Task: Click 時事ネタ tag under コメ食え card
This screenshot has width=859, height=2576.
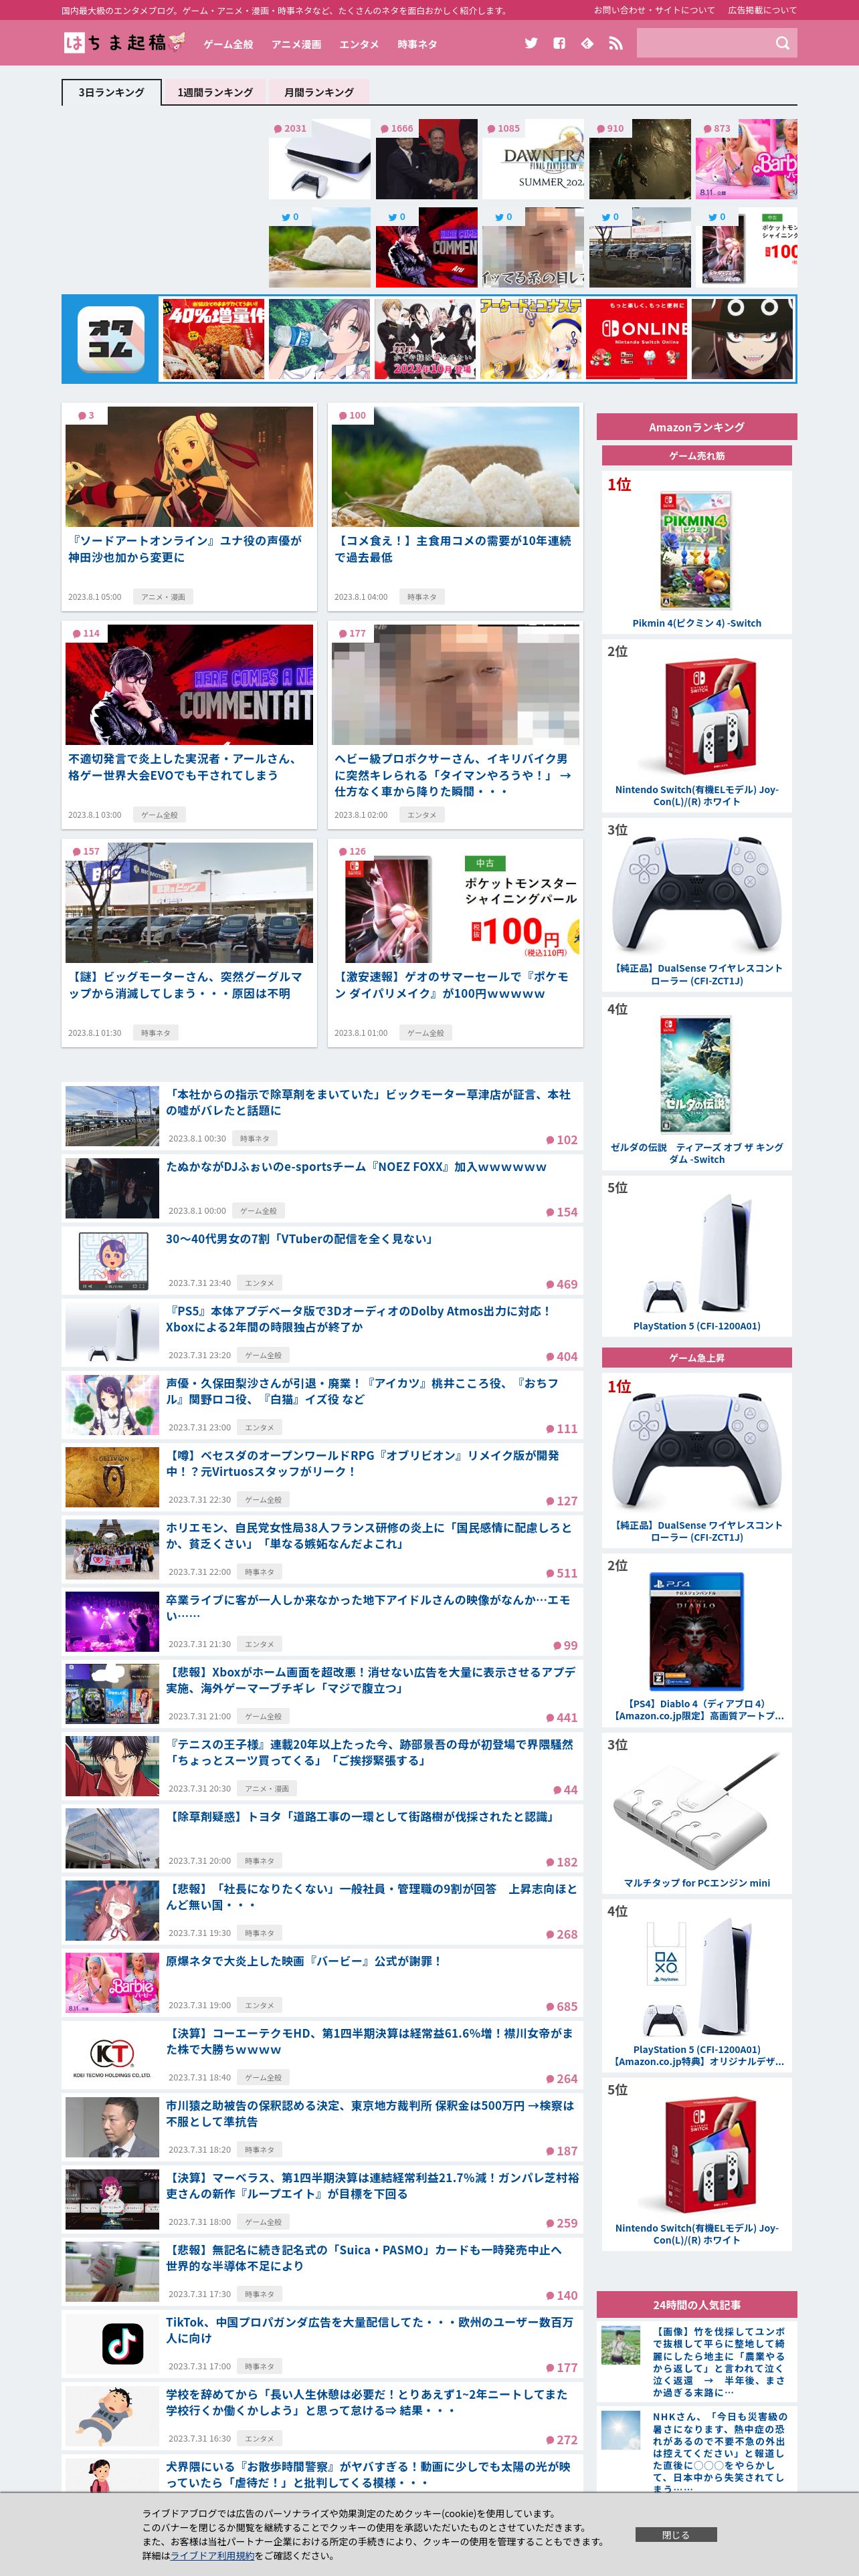Action: click(x=422, y=597)
